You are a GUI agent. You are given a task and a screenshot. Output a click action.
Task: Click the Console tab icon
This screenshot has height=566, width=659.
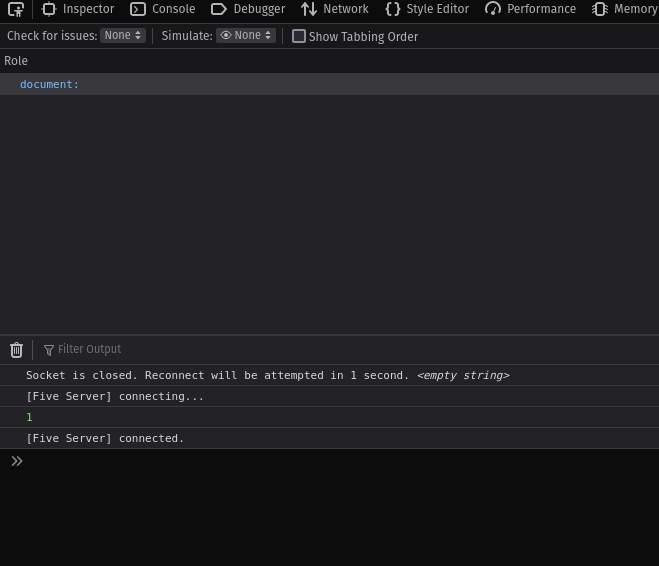coord(138,9)
